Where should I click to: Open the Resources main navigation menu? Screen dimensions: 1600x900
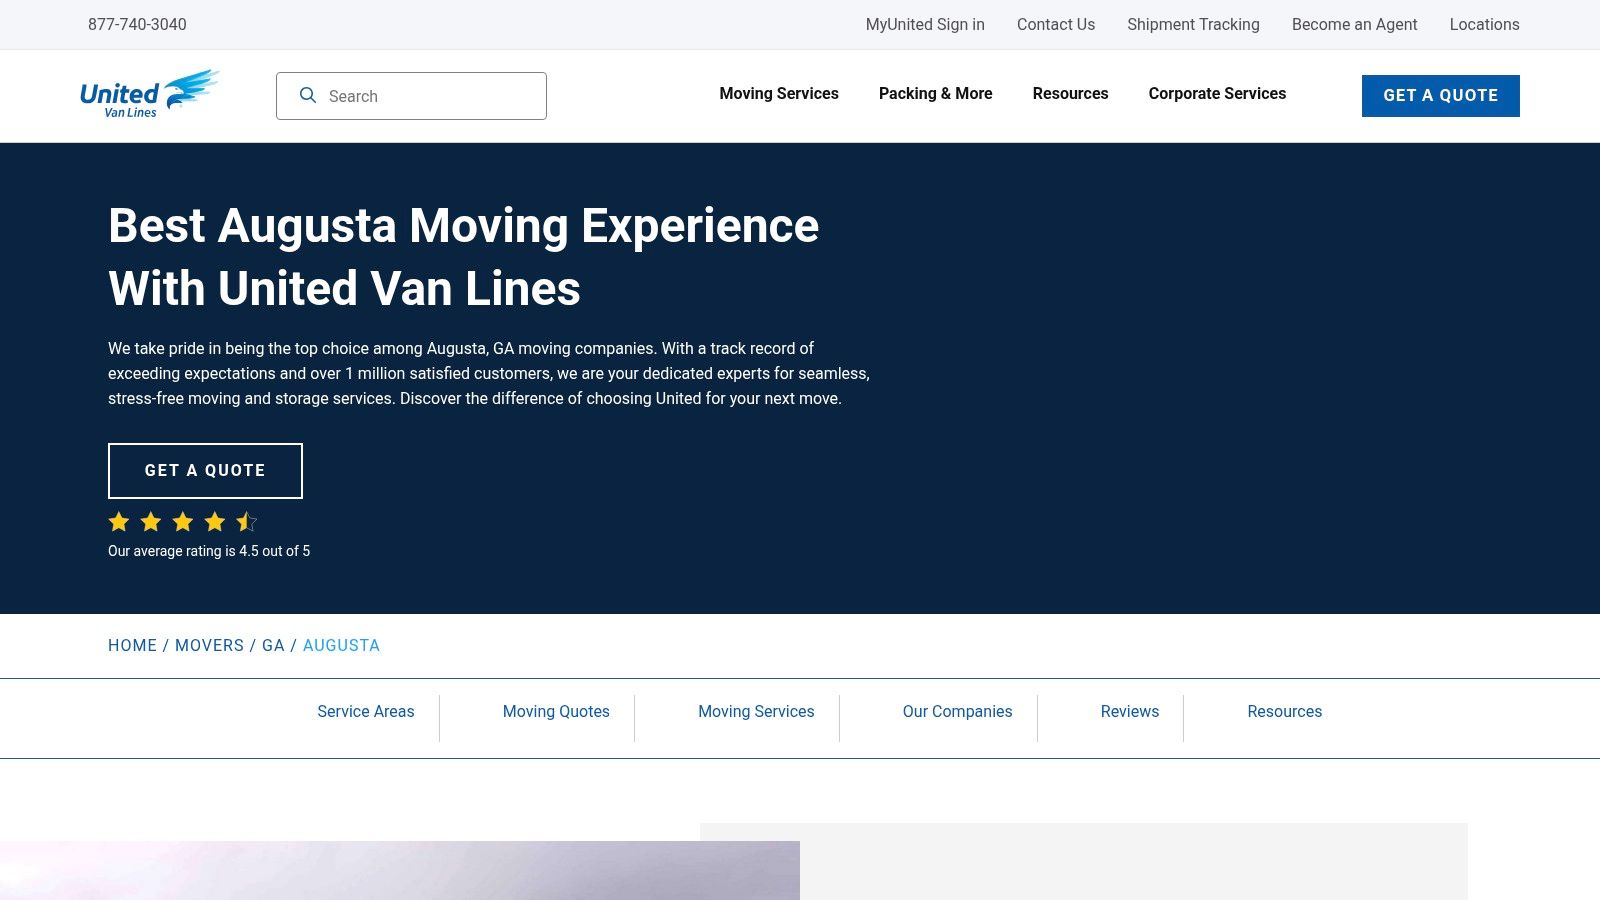(x=1070, y=93)
